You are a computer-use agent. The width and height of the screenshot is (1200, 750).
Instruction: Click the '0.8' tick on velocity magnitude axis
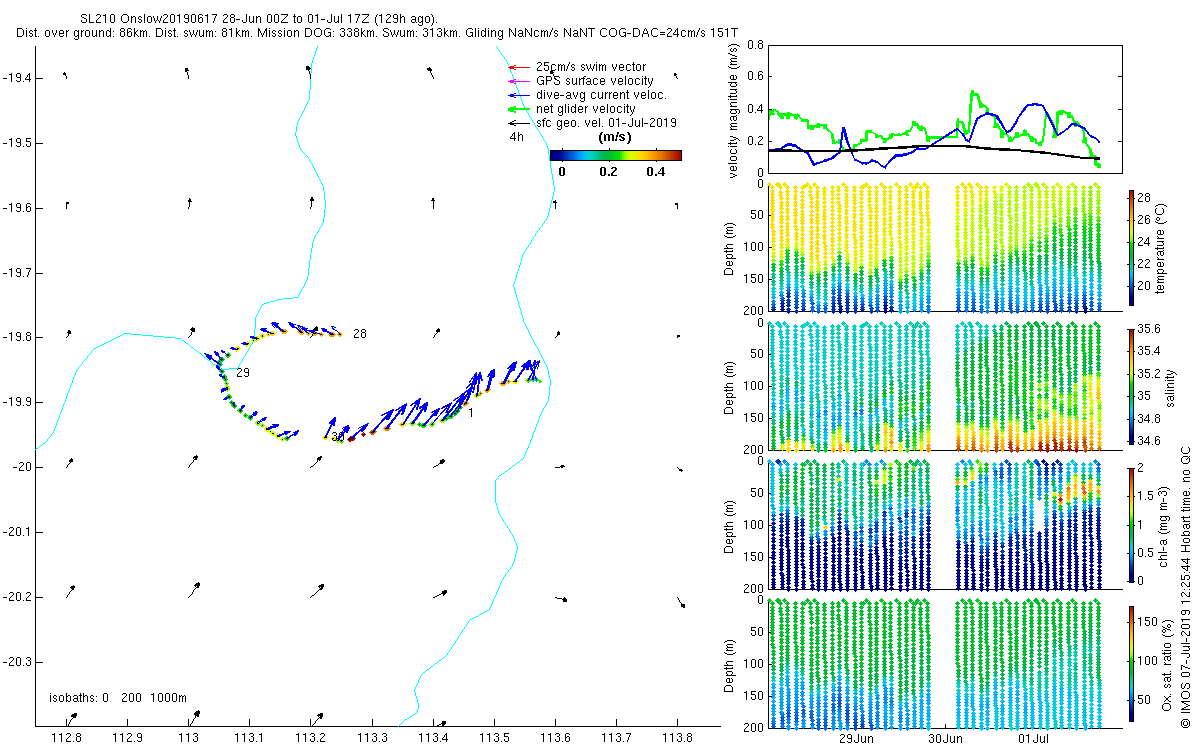pyautogui.click(x=755, y=45)
